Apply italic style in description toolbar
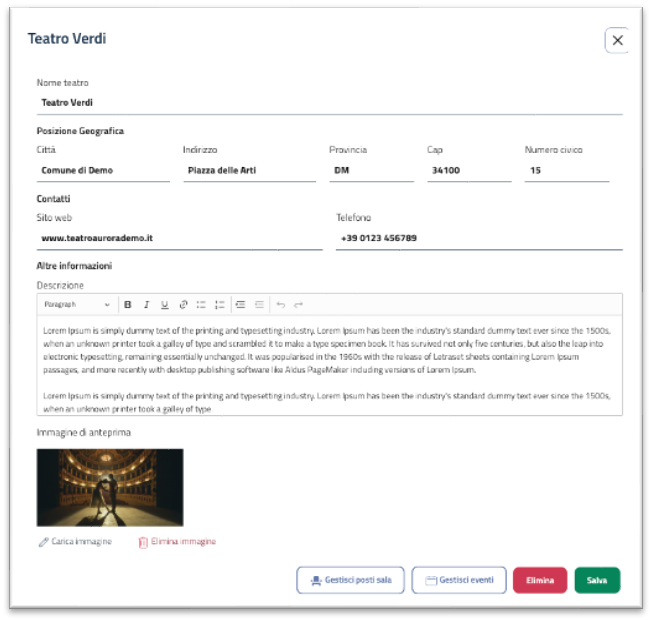This screenshot has width=650, height=620. pyautogui.click(x=146, y=304)
